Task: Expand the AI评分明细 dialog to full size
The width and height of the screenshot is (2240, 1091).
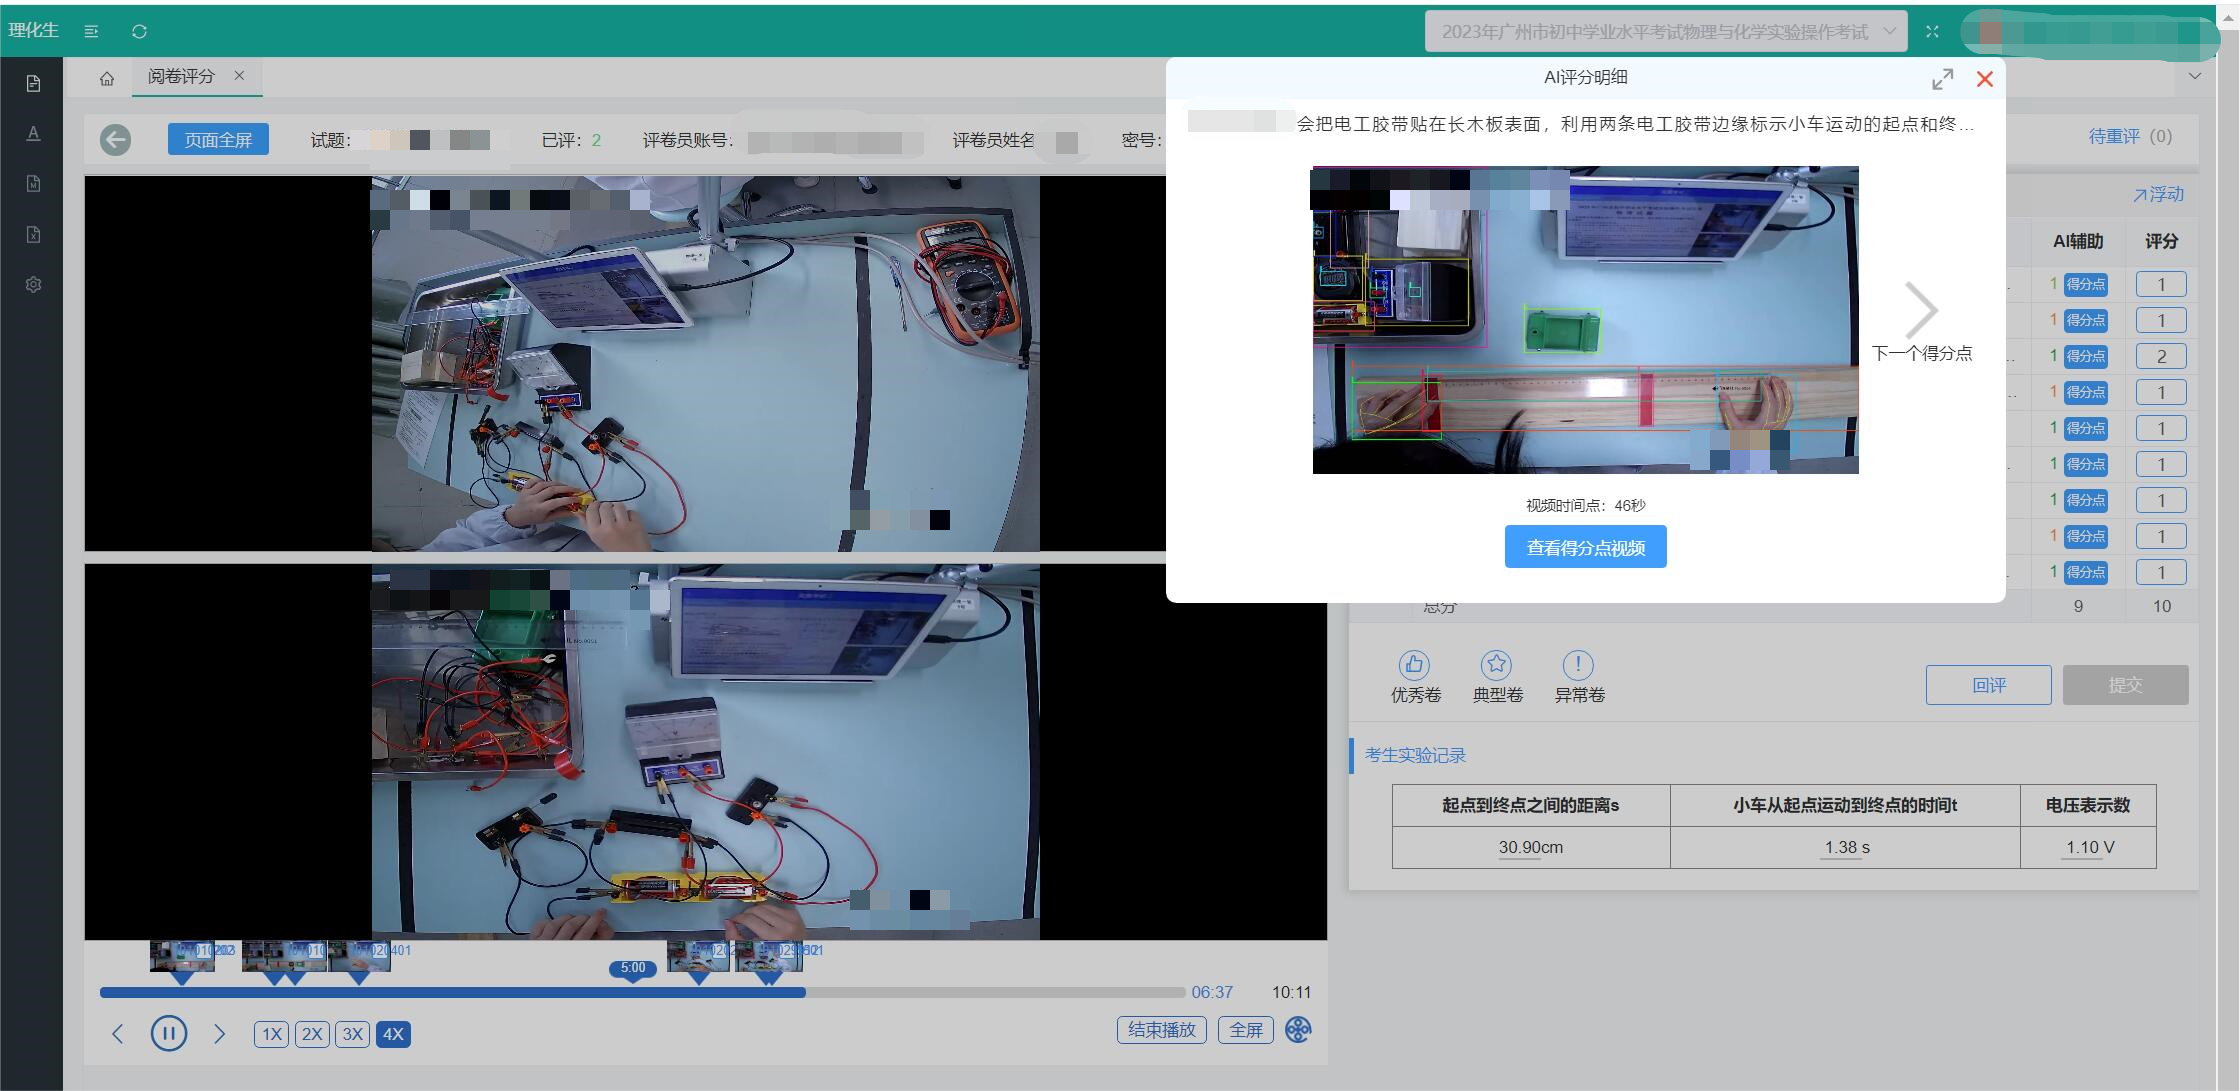Action: 1942,79
